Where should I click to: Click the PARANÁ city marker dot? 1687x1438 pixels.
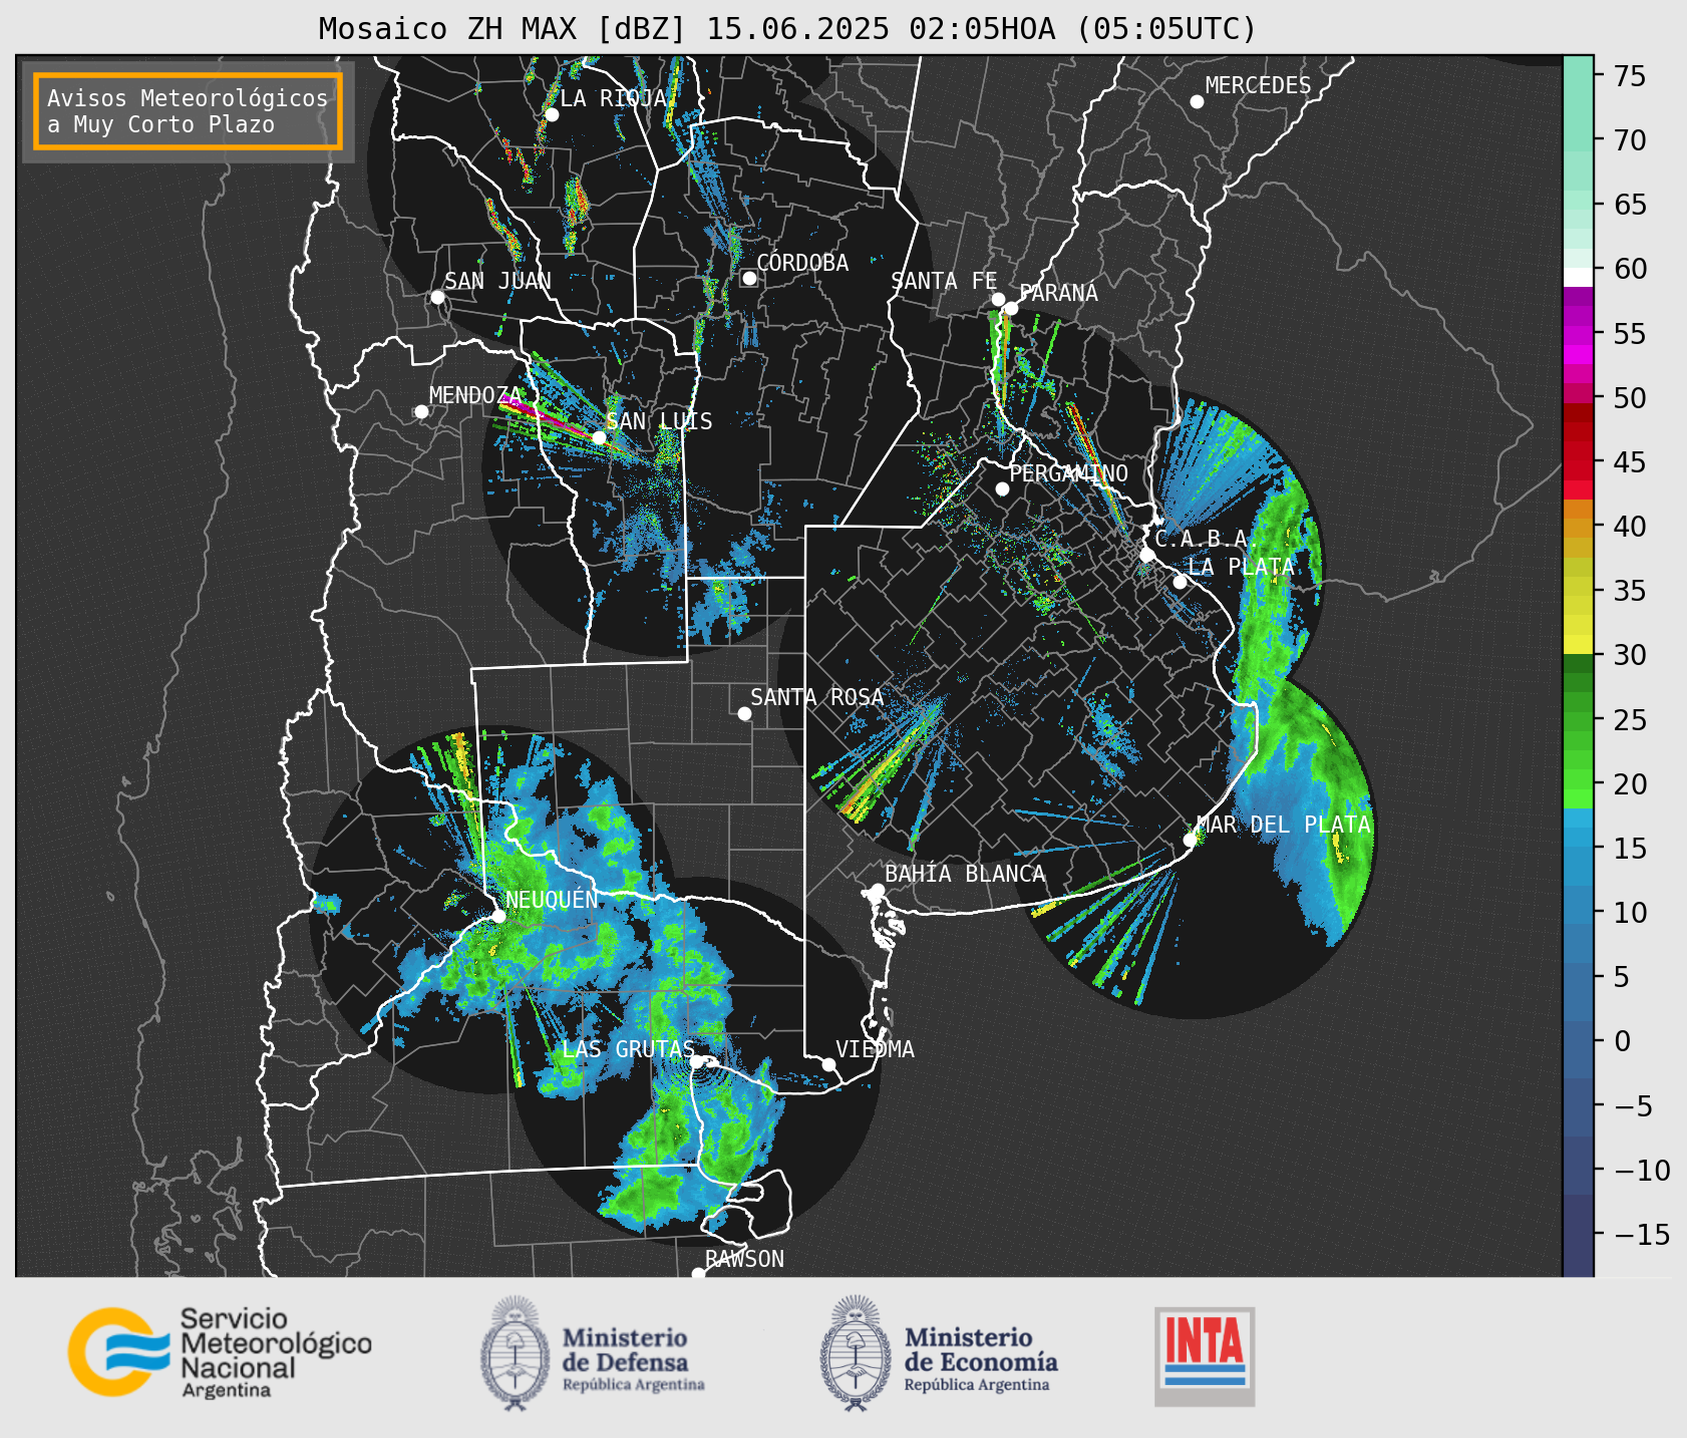click(1011, 308)
